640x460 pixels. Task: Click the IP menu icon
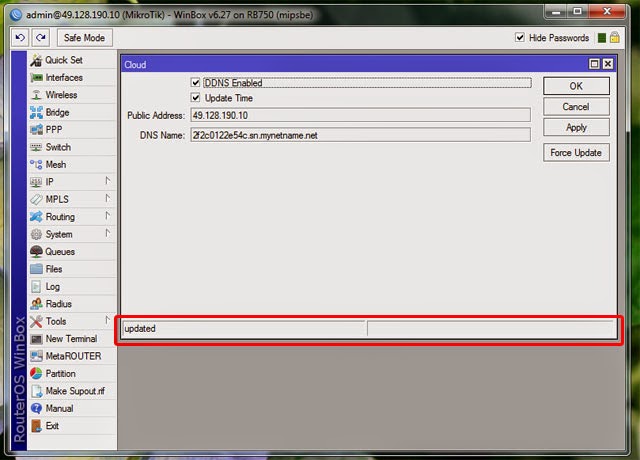[x=36, y=182]
